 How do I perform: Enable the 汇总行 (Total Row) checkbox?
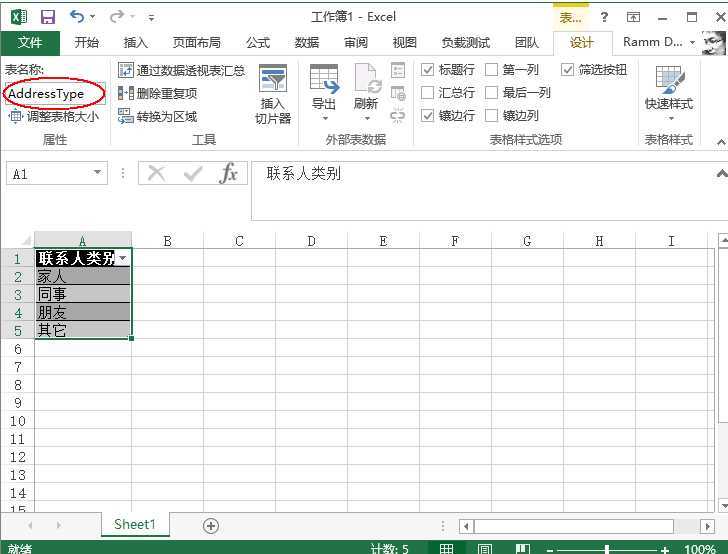pos(427,93)
